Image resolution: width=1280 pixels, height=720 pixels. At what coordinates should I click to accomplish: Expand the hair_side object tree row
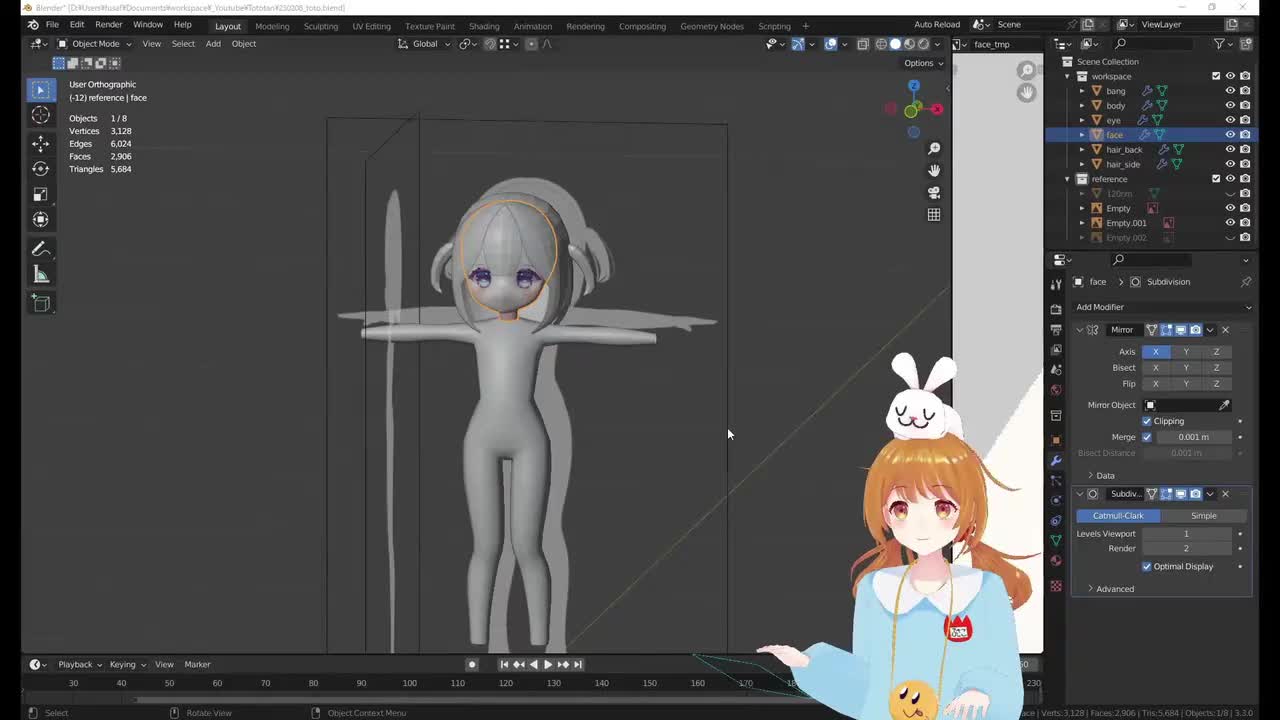[x=1081, y=164]
